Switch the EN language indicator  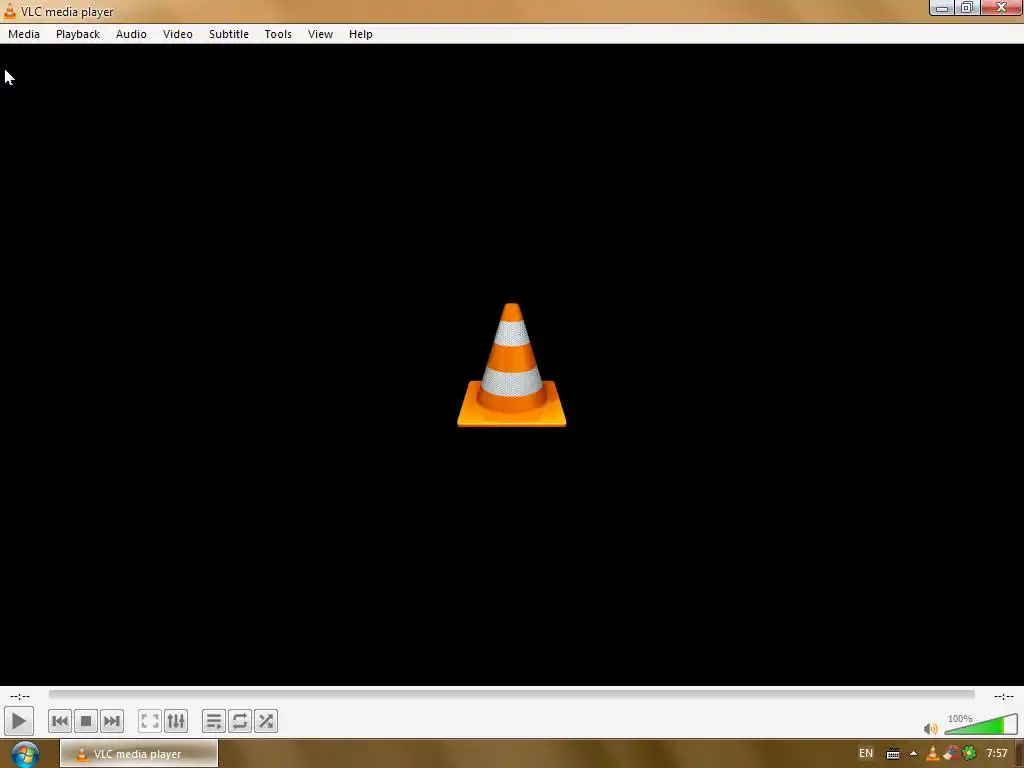(866, 754)
